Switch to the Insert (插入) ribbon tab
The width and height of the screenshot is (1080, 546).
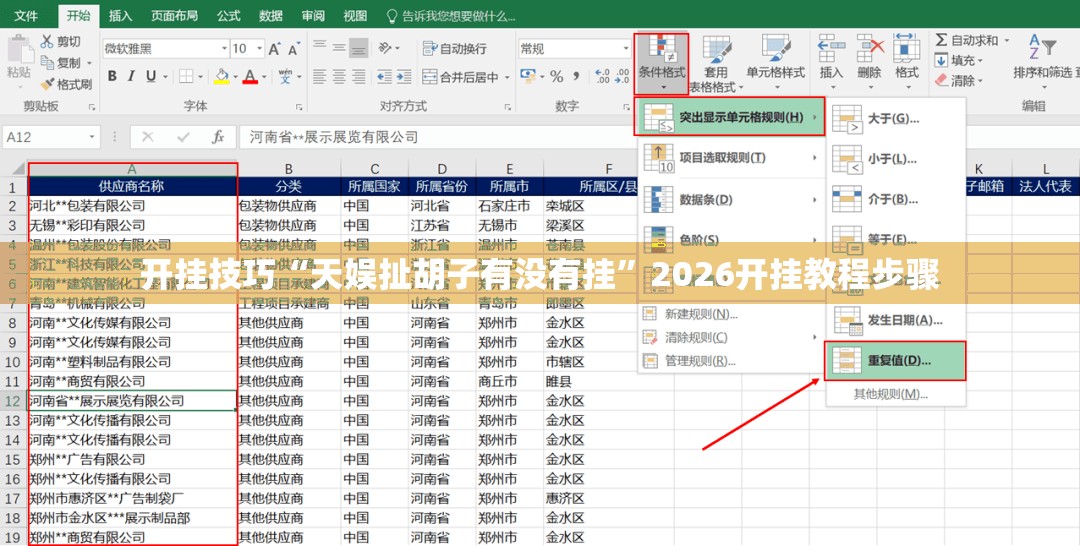point(121,15)
